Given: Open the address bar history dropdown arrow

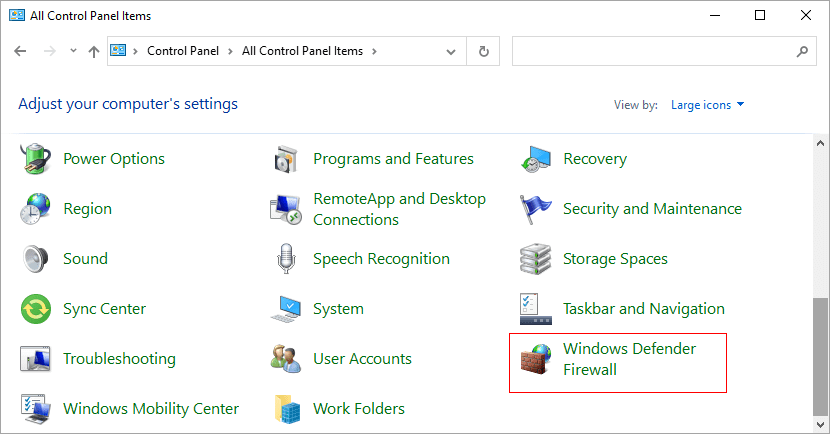Looking at the screenshot, I should [451, 52].
